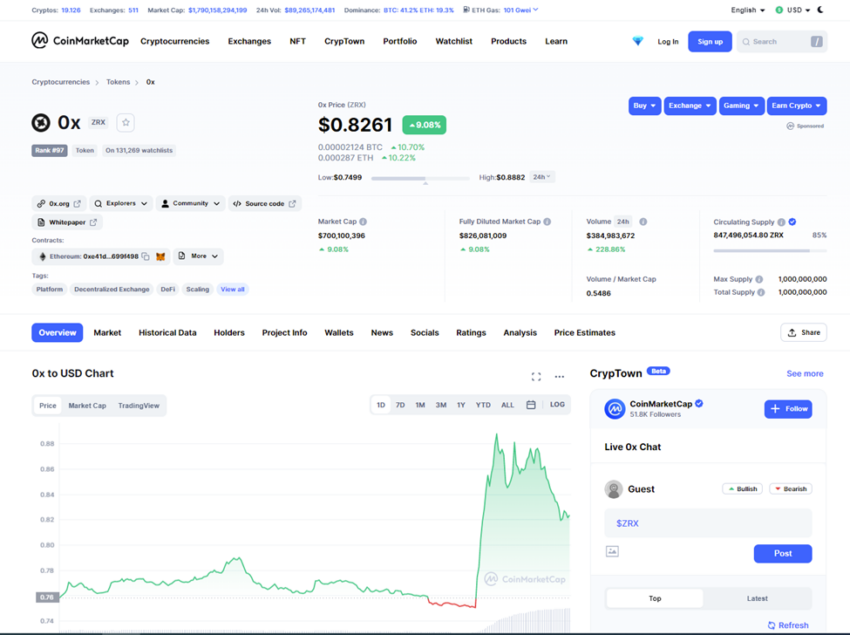850x635 pixels.
Task: Click the diamond rewards icon
Action: (638, 41)
